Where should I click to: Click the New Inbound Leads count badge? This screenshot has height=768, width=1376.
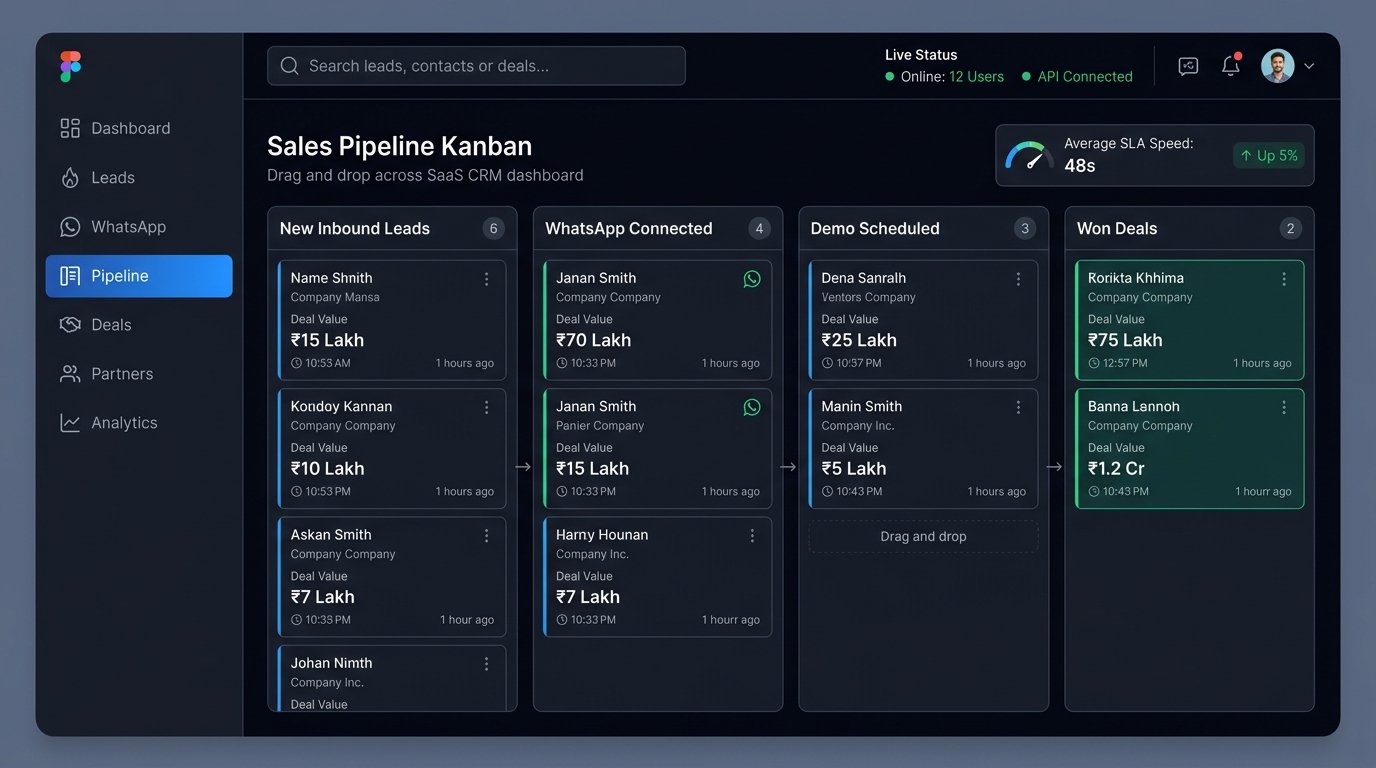493,228
